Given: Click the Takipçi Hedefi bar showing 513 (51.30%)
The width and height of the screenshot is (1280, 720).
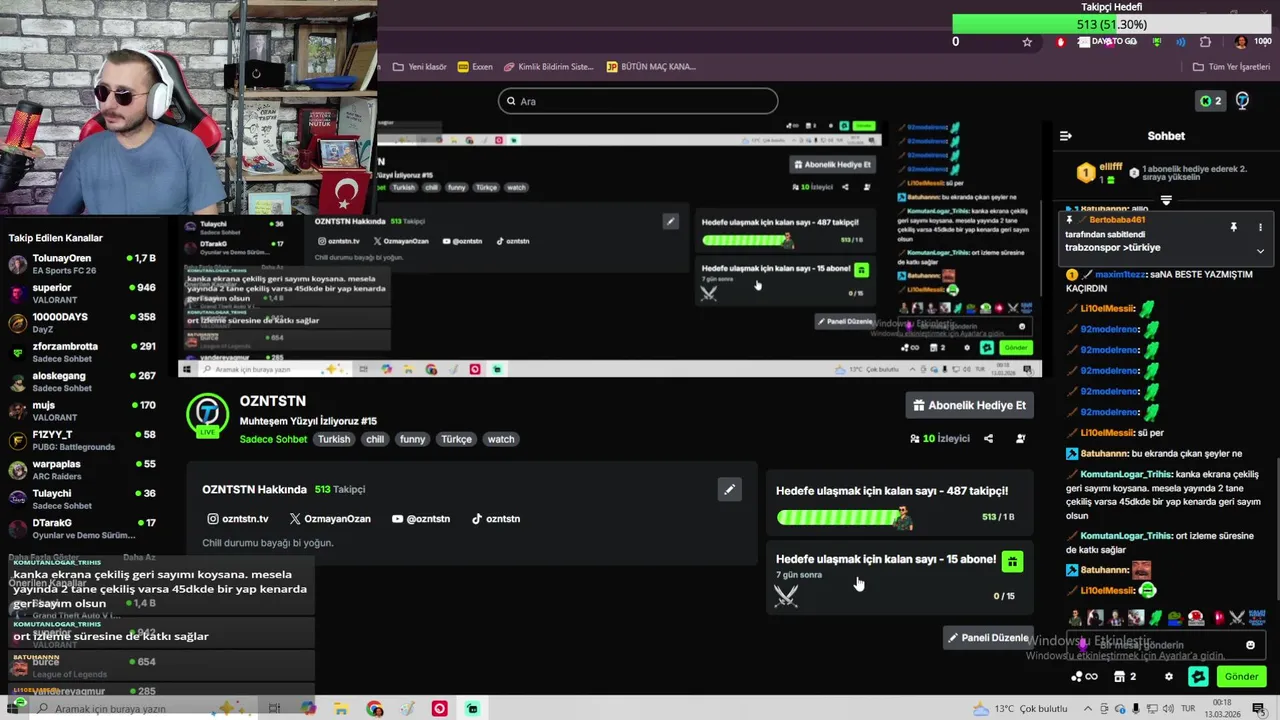Looking at the screenshot, I should click(x=1111, y=24).
